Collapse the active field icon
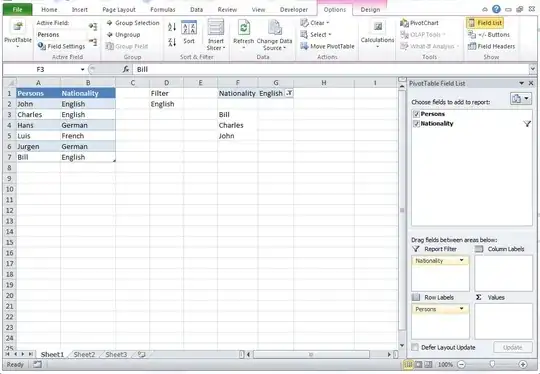 coord(93,42)
